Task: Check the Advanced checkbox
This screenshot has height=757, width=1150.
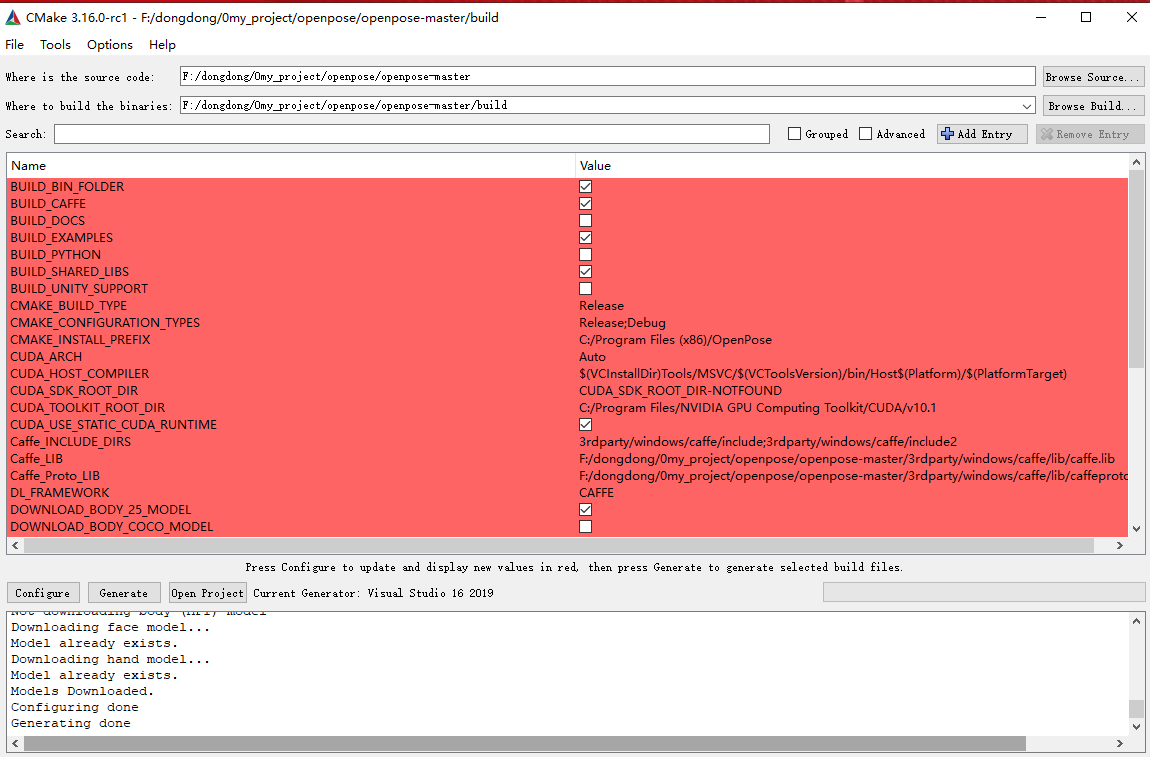Action: 865,134
